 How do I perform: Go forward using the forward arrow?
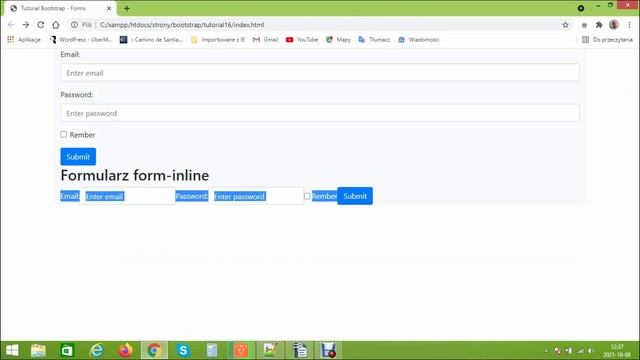click(x=26, y=25)
